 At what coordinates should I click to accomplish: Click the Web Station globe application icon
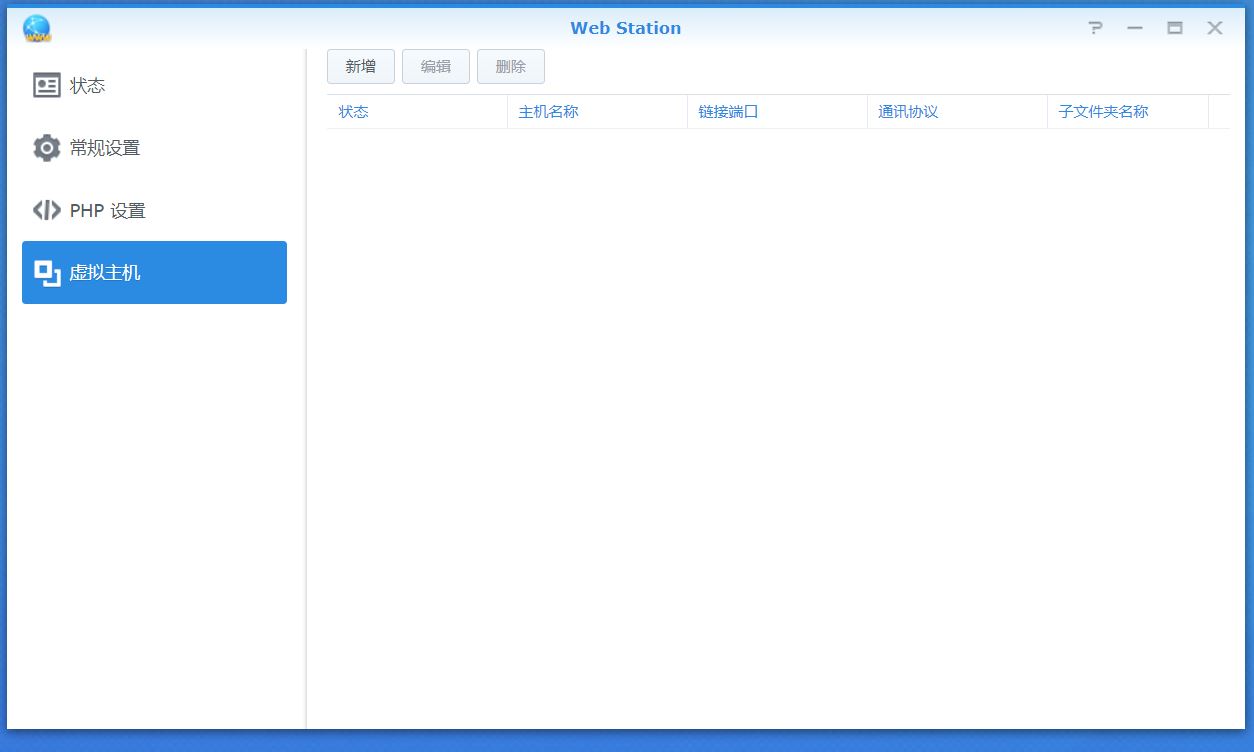(36, 27)
